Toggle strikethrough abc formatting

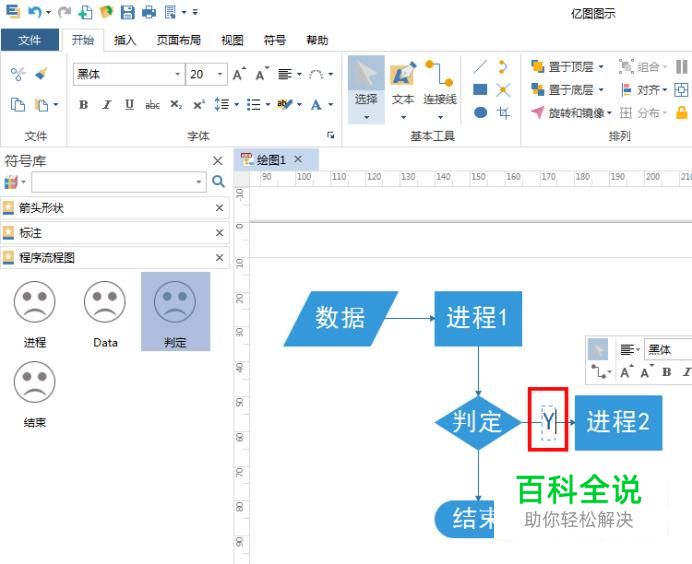point(152,105)
